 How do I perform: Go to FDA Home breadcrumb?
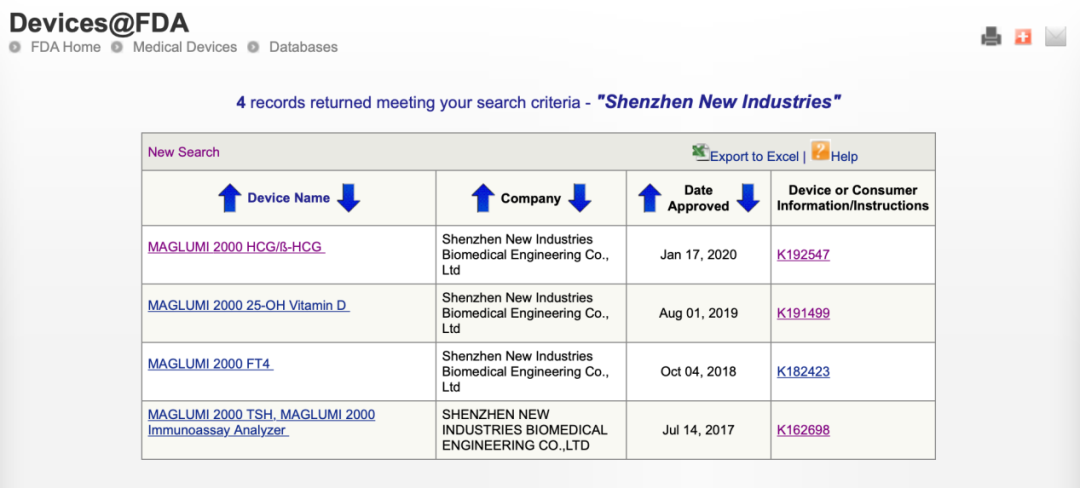(x=66, y=47)
